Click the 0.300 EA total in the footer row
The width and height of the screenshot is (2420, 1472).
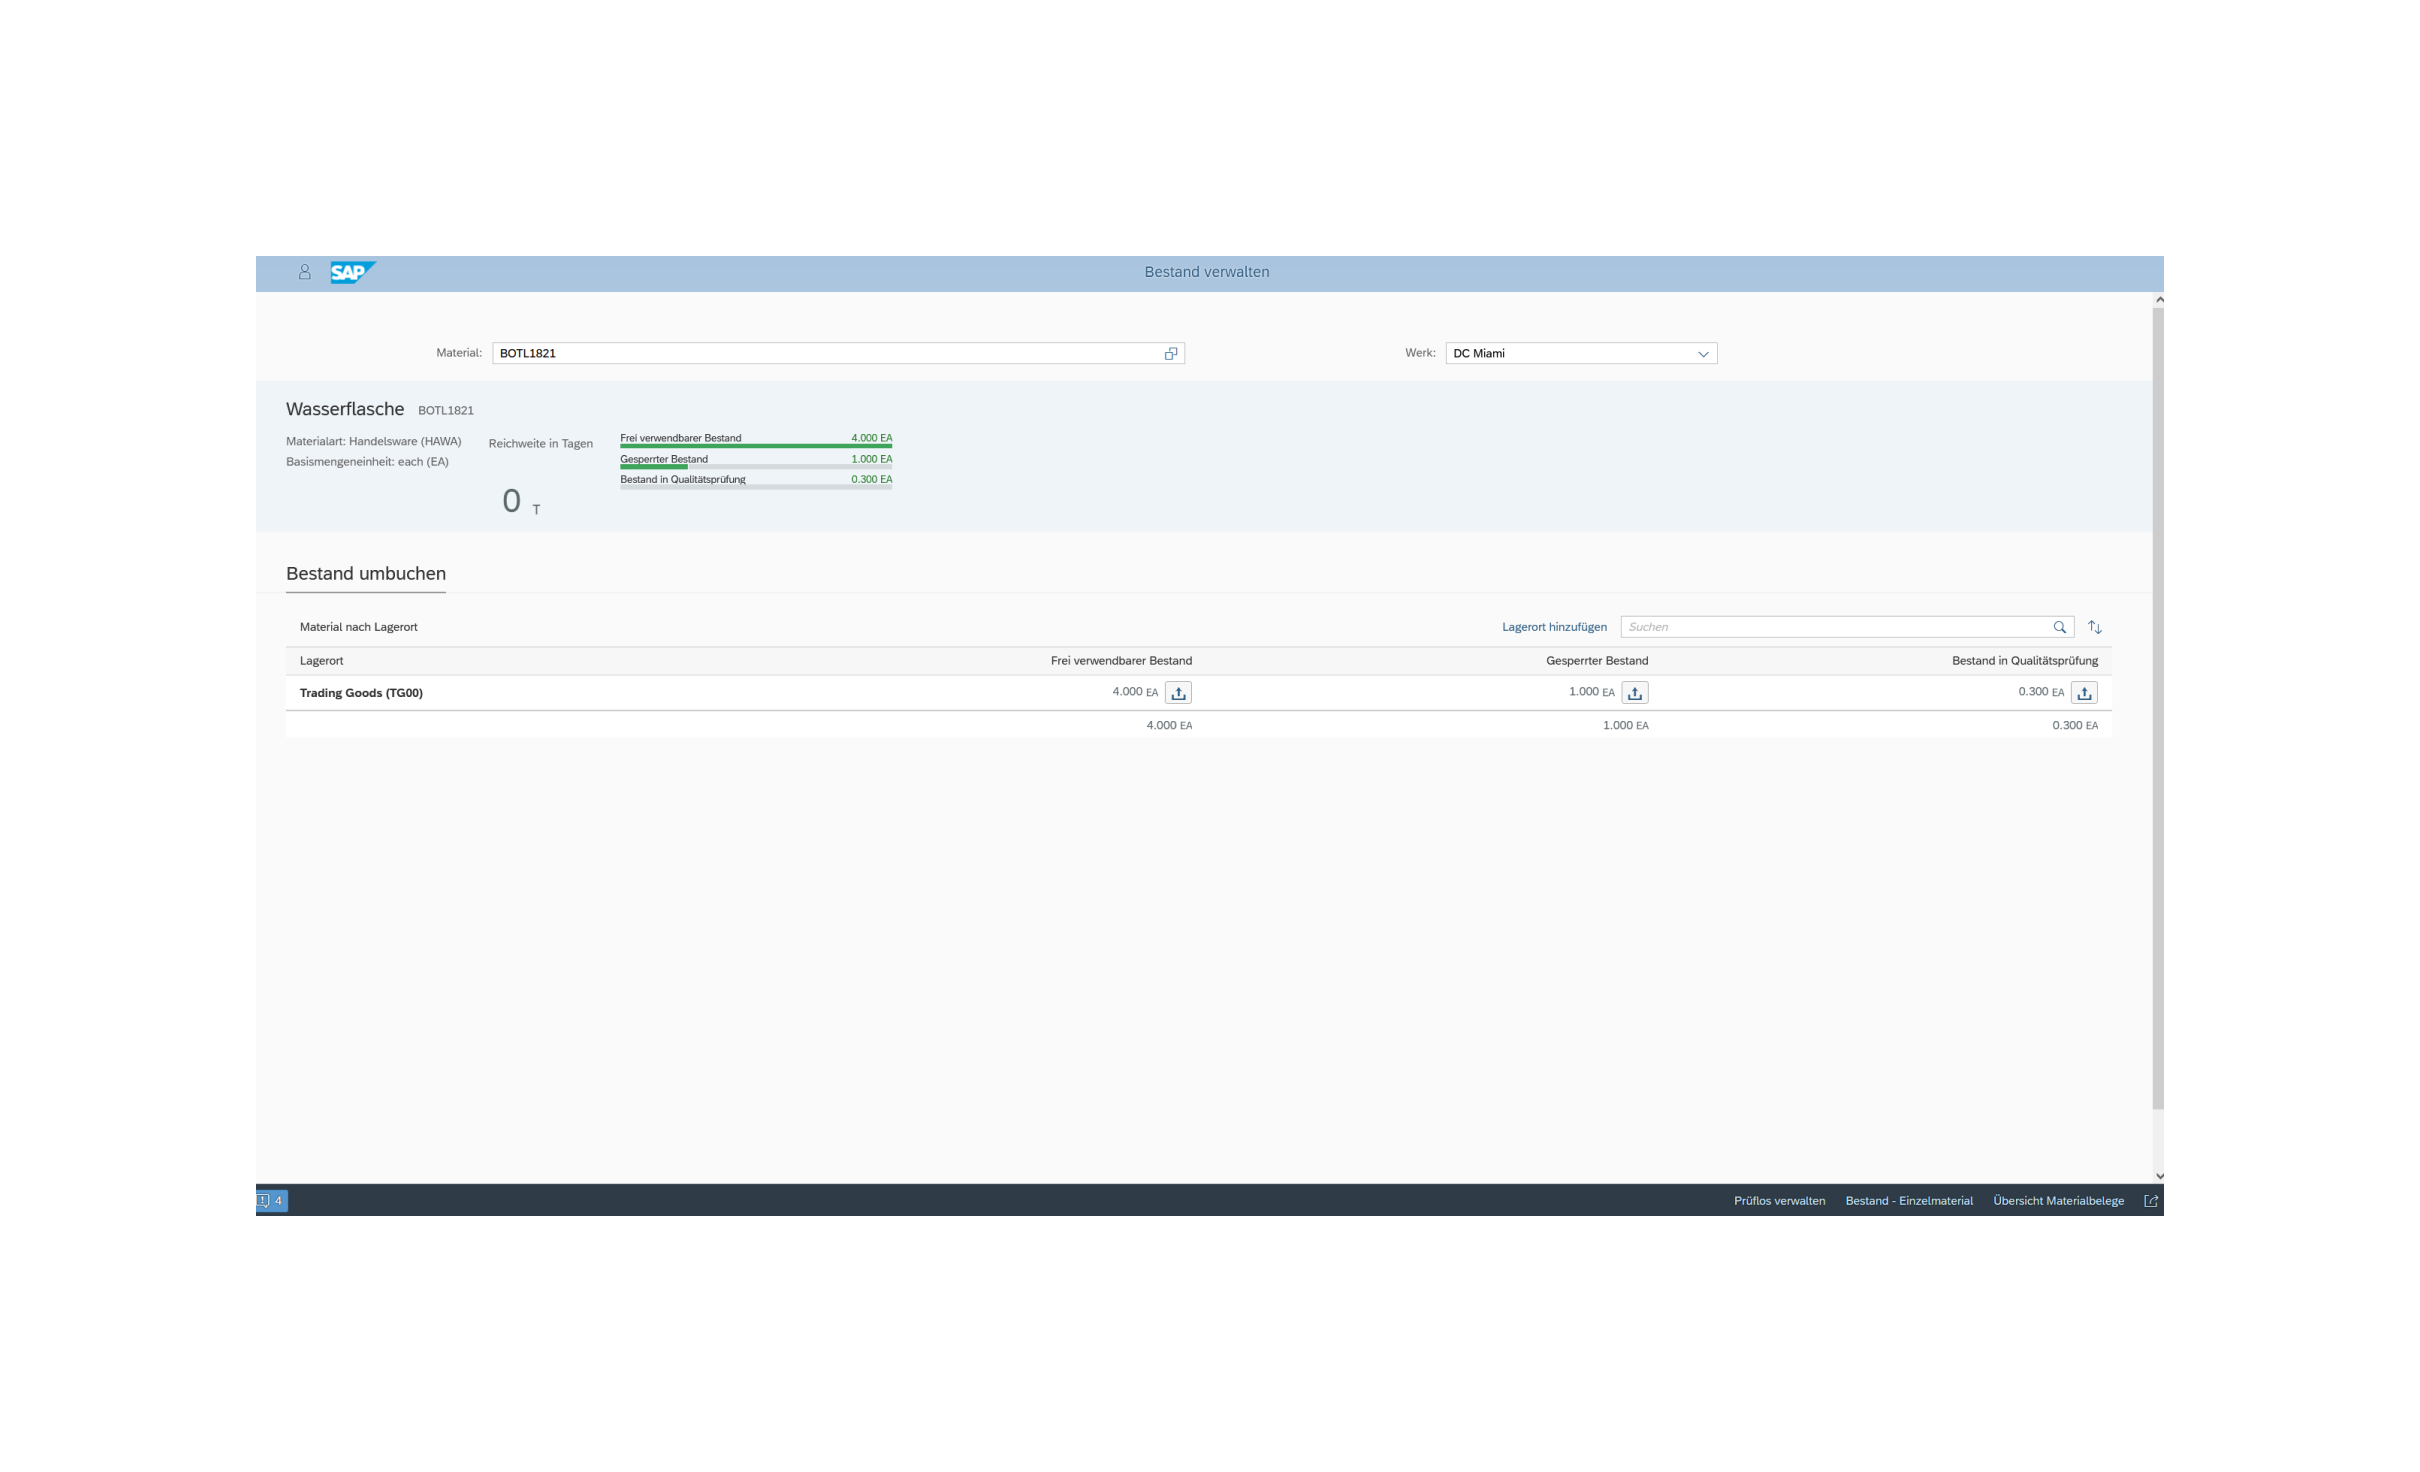click(2075, 726)
